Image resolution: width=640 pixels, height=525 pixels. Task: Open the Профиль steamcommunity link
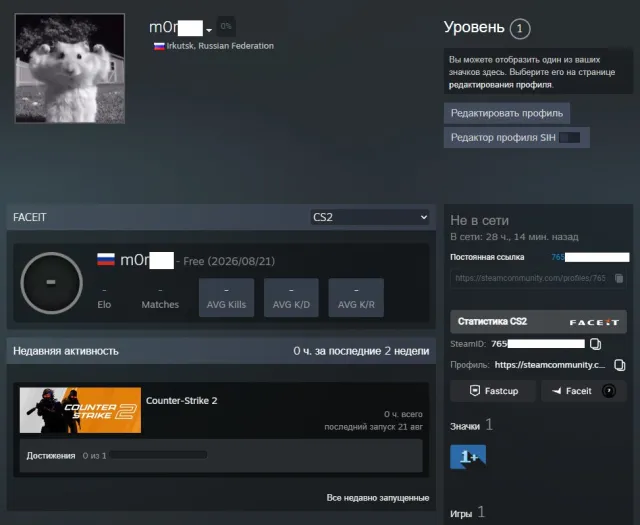tap(550, 365)
